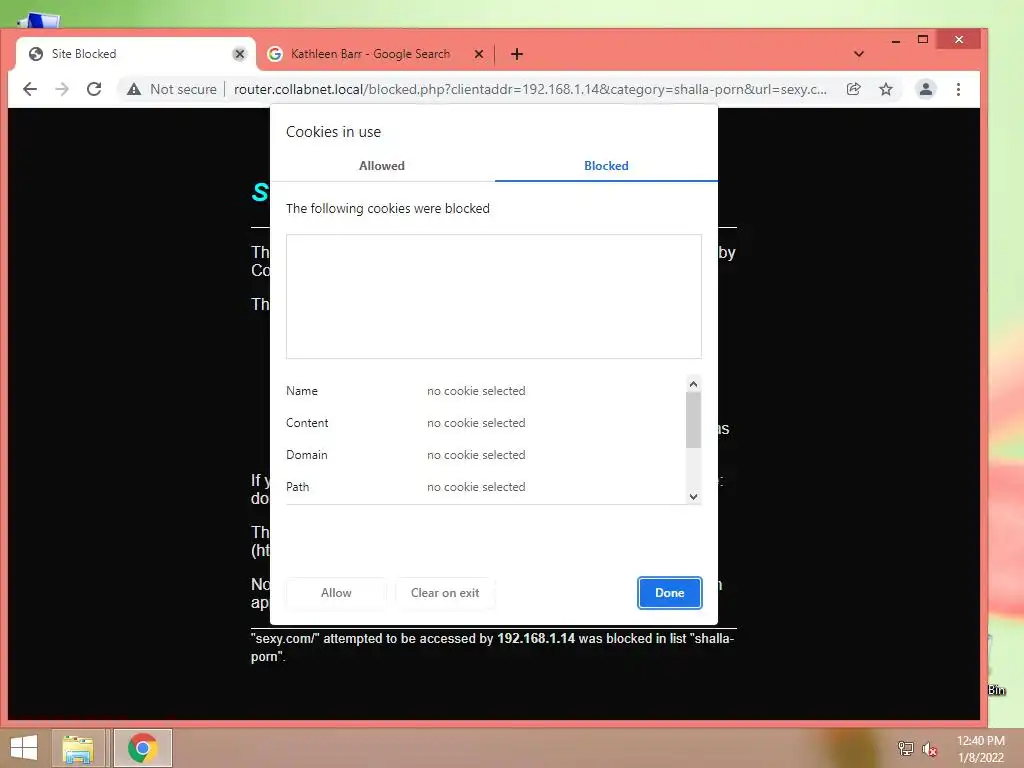1024x768 pixels.
Task: Click the blocked cookies list box
Action: click(494, 296)
